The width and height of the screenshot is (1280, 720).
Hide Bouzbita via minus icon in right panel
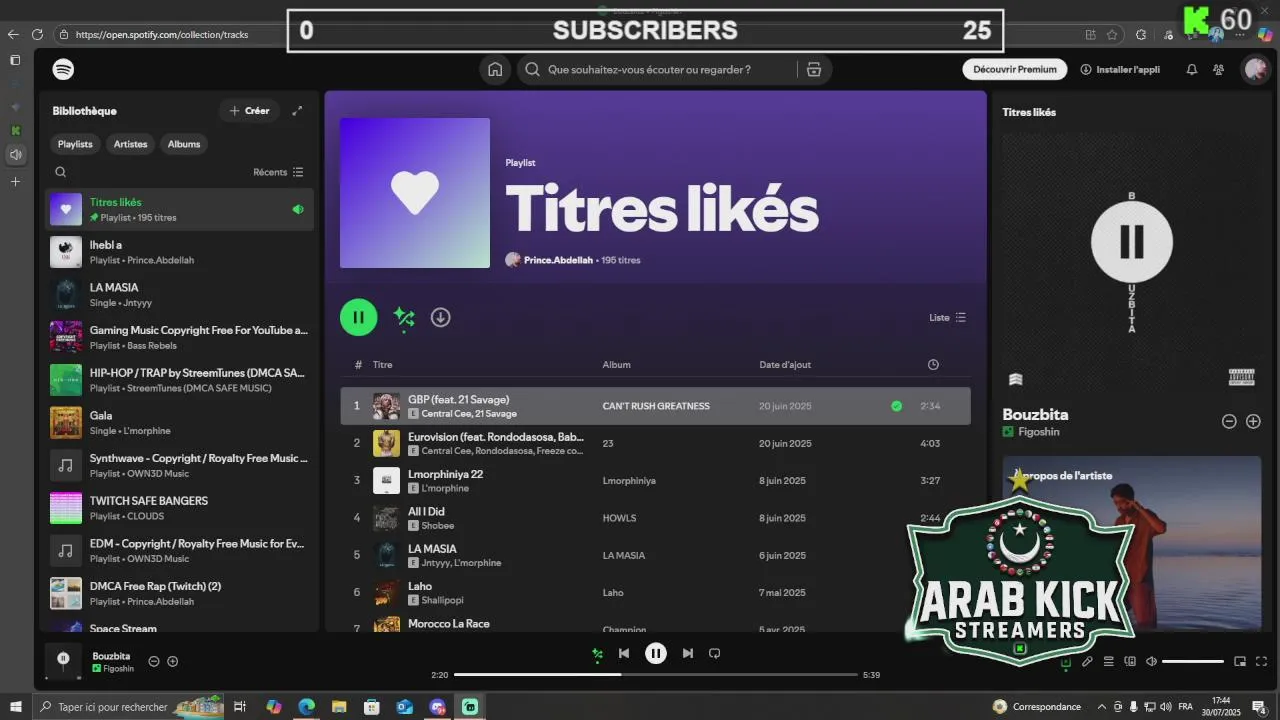pyautogui.click(x=1229, y=422)
